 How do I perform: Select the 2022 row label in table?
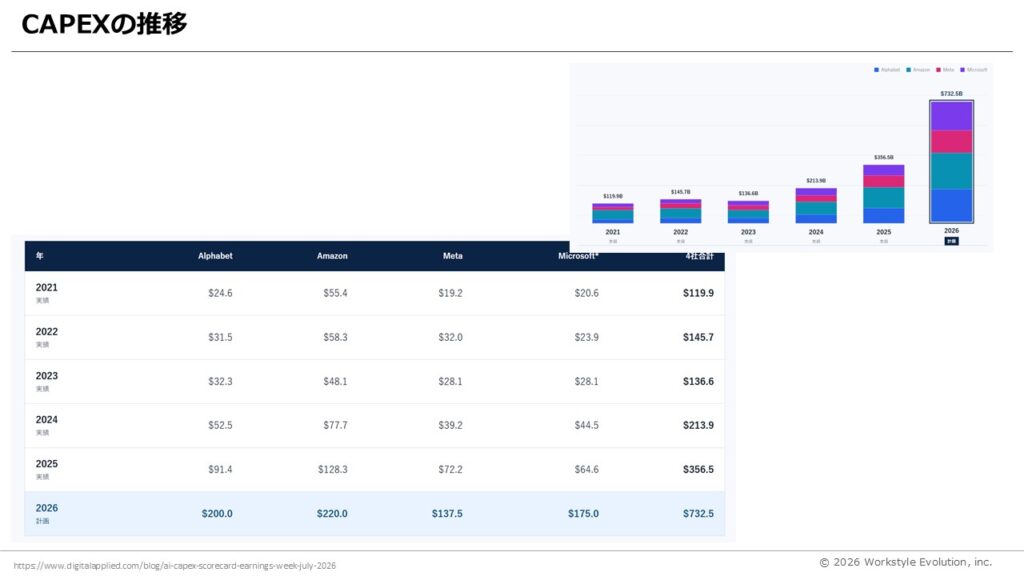[46, 332]
